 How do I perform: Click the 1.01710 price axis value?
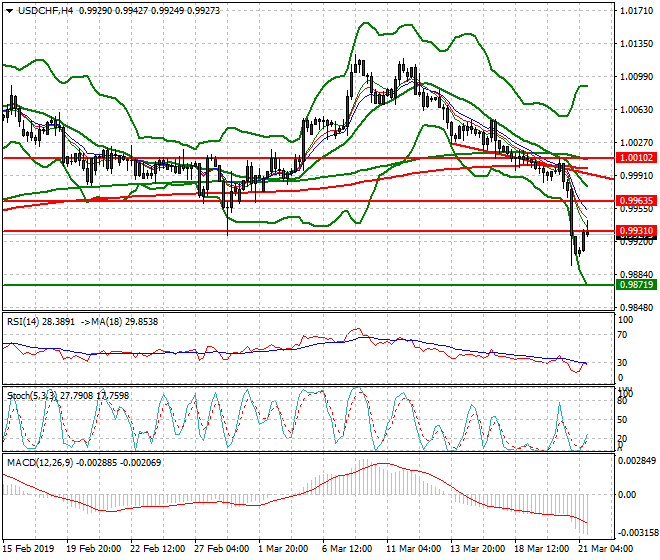[x=637, y=11]
